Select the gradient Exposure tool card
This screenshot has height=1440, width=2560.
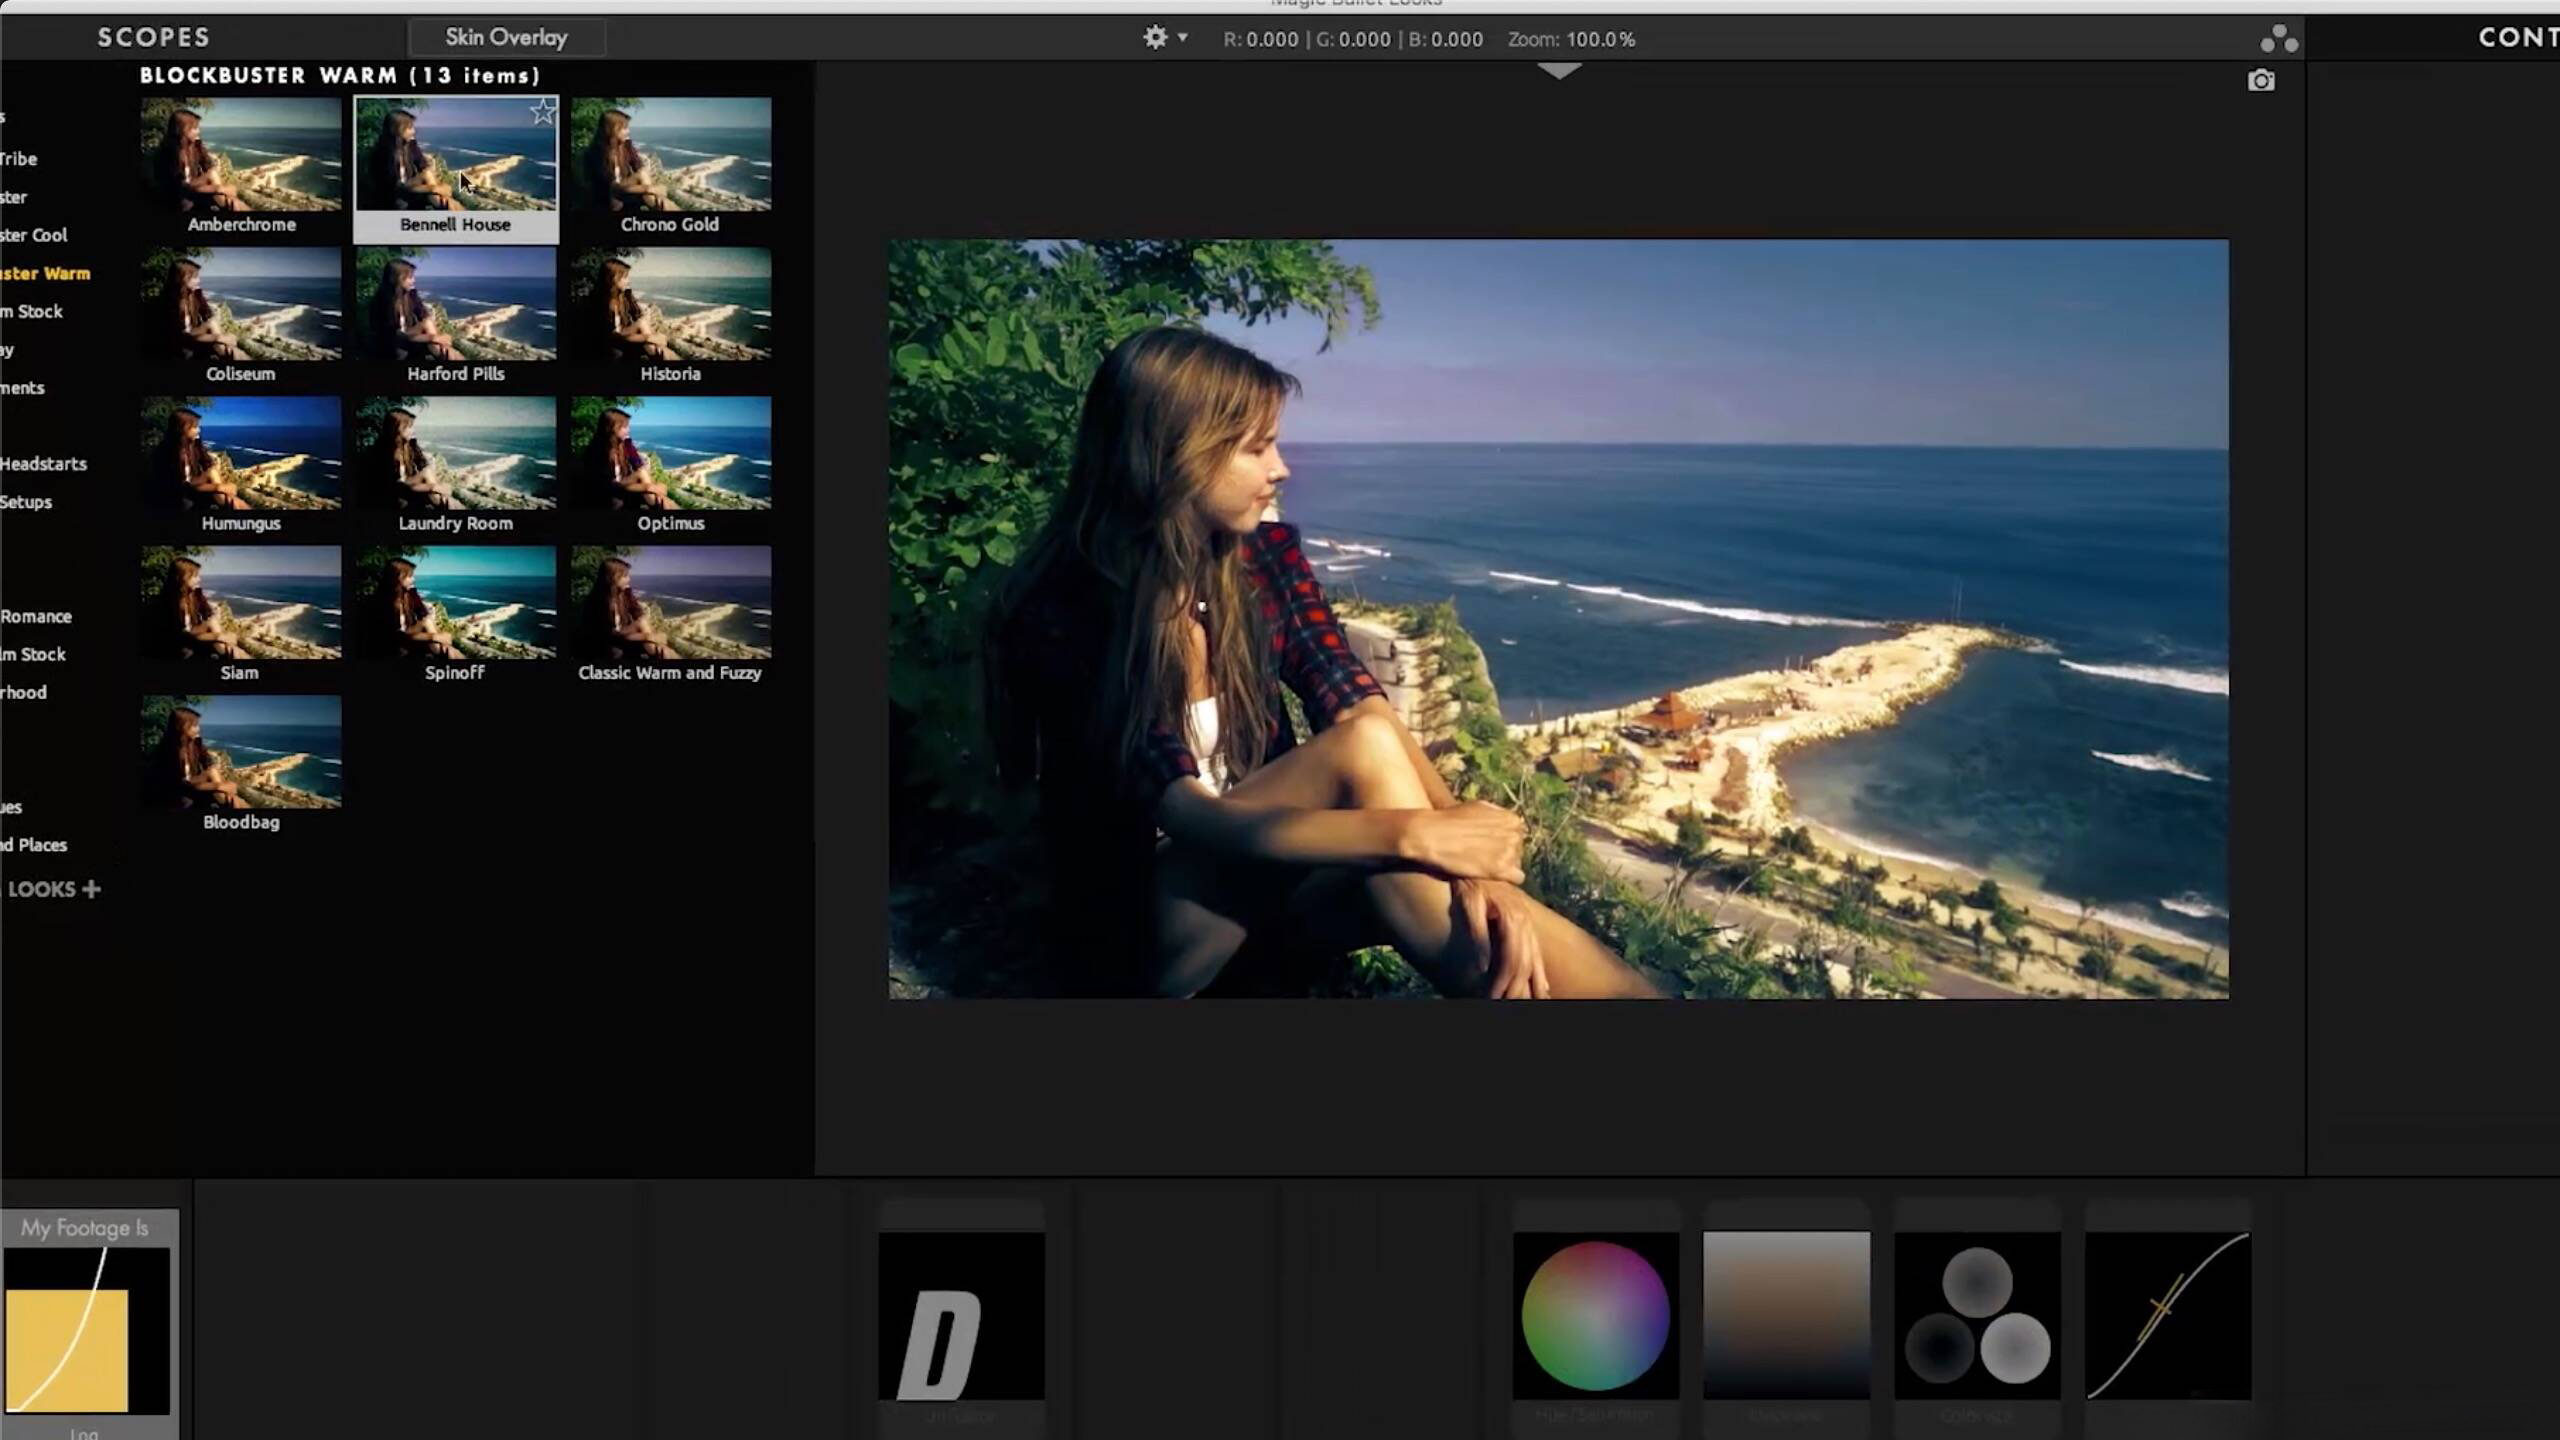click(1786, 1315)
